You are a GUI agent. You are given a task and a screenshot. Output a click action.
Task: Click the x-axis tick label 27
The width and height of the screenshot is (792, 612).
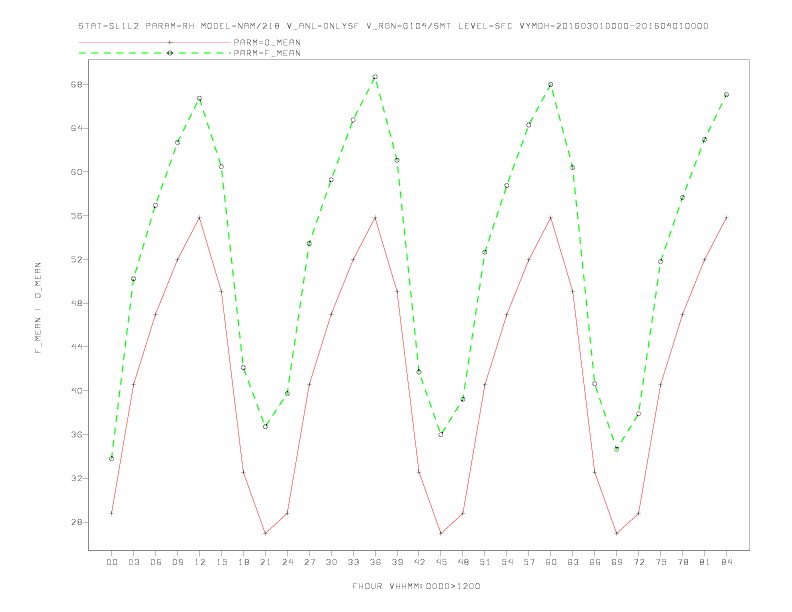tap(309, 562)
